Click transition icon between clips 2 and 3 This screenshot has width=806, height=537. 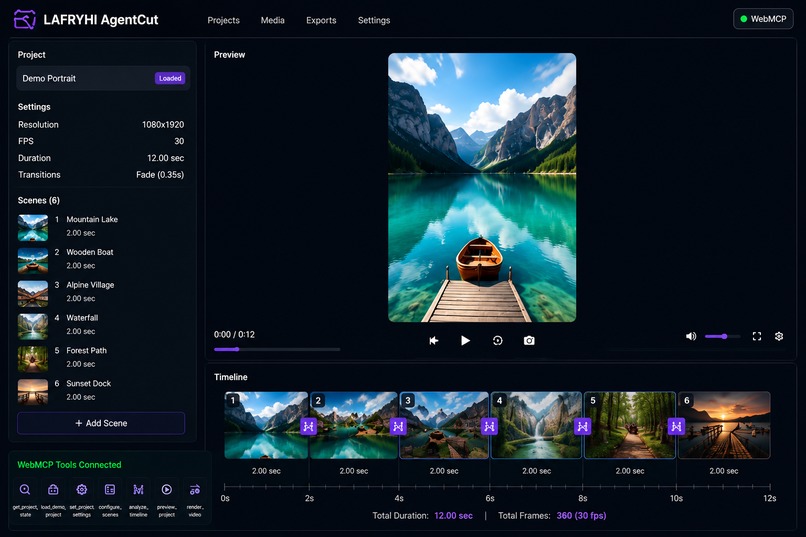tap(398, 426)
